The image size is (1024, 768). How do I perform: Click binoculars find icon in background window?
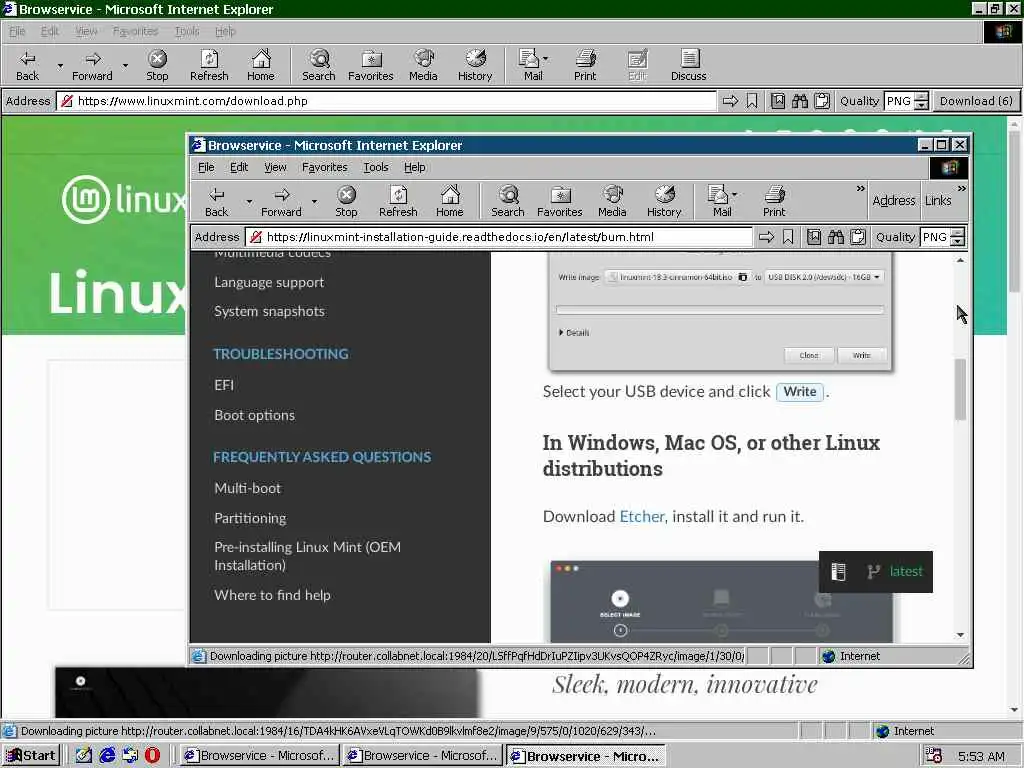tap(799, 101)
